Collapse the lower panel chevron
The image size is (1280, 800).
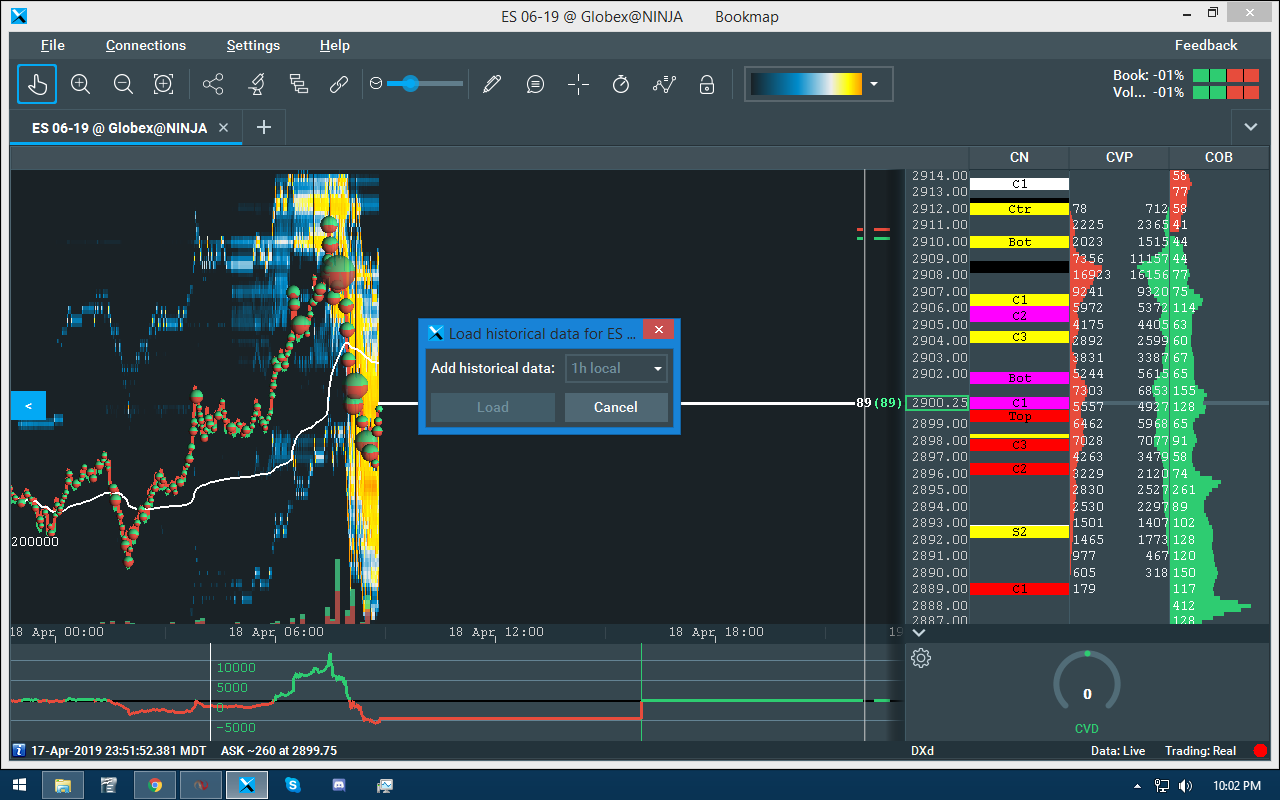[x=920, y=632]
